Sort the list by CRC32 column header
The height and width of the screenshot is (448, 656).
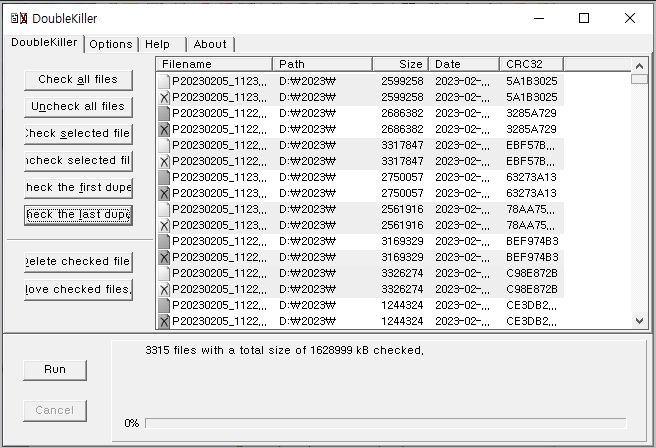click(532, 64)
